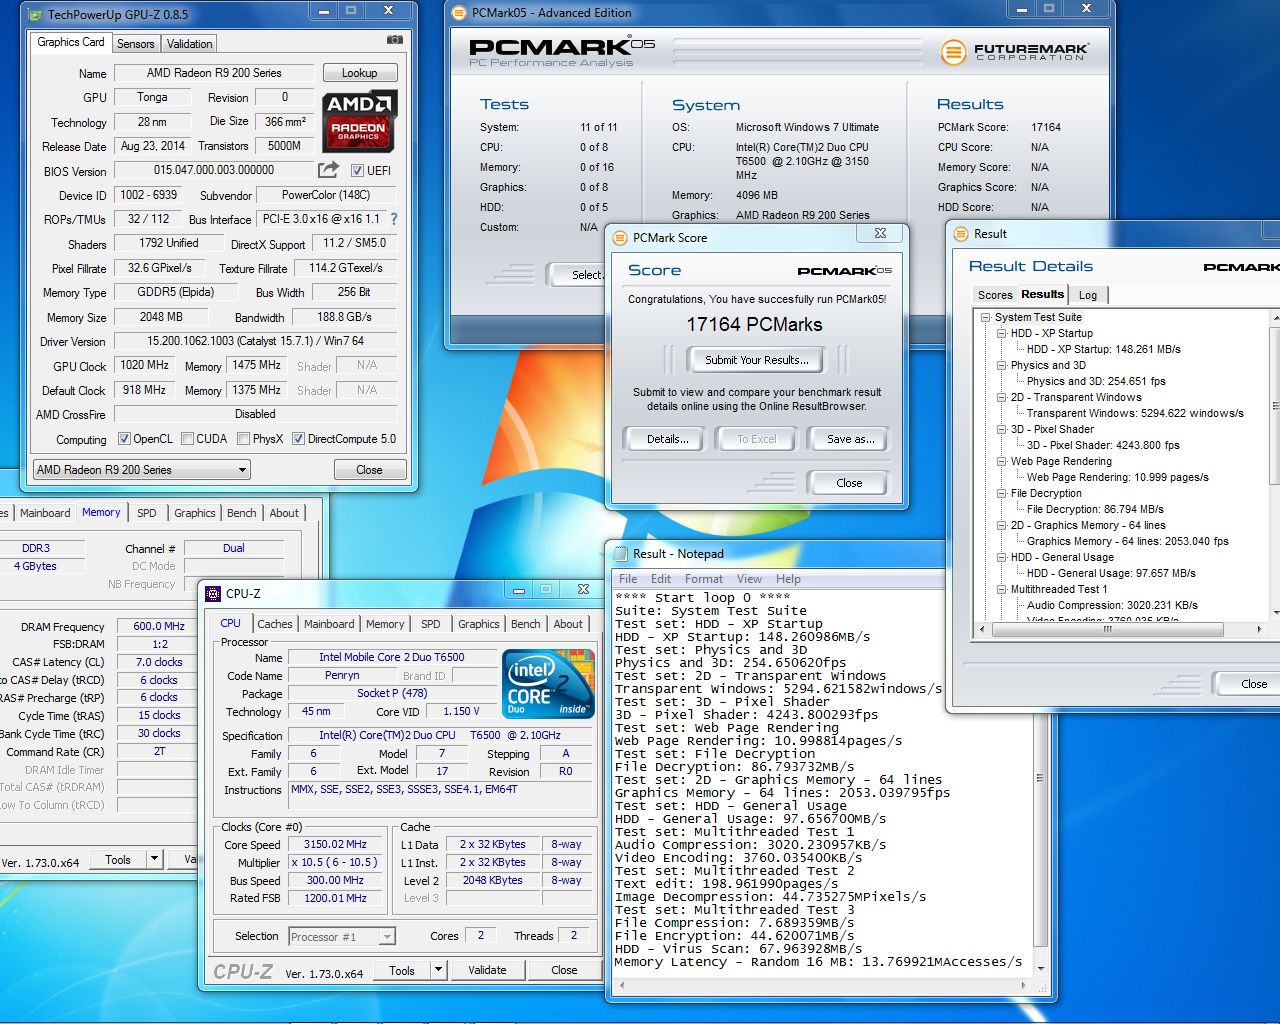Collapse the File Decryption node
The width and height of the screenshot is (1280, 1024).
coord(1001,493)
